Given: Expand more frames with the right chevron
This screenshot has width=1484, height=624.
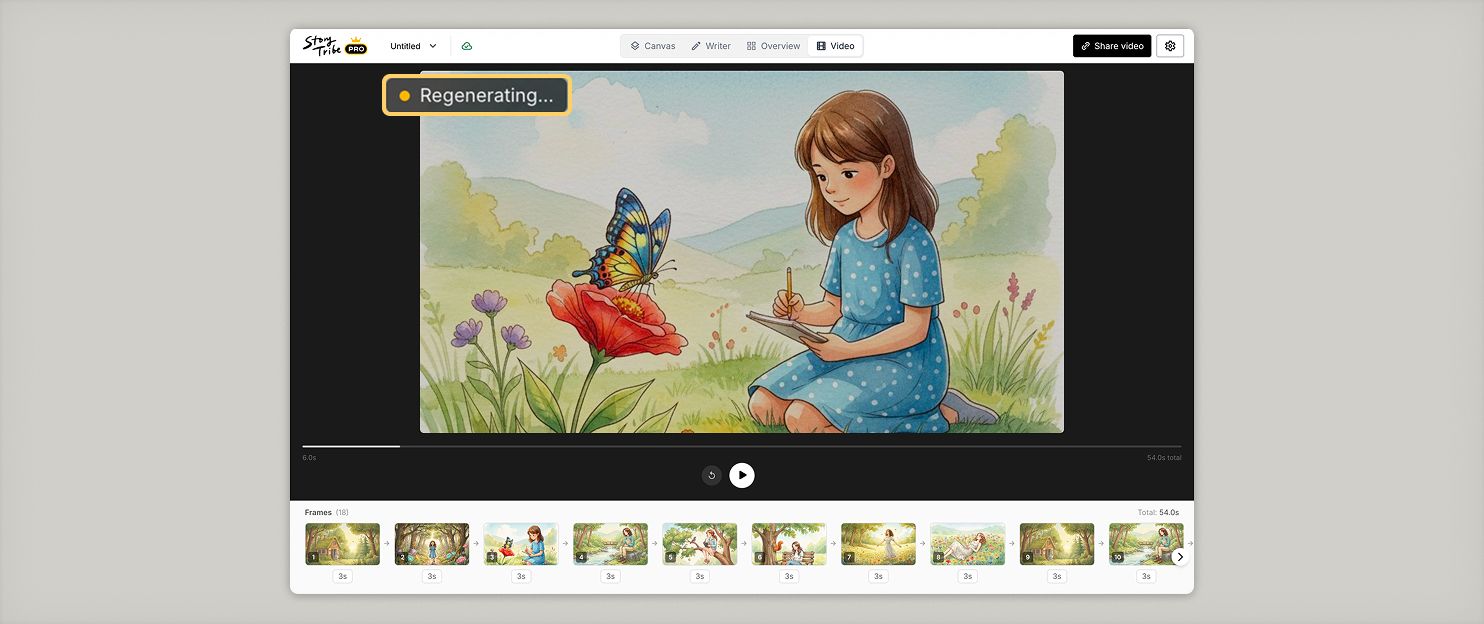Looking at the screenshot, I should click(1180, 556).
